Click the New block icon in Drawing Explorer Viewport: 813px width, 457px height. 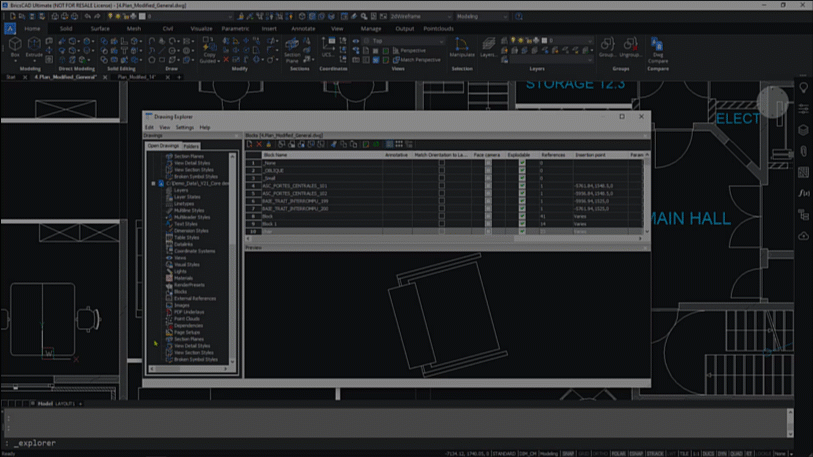(x=249, y=145)
